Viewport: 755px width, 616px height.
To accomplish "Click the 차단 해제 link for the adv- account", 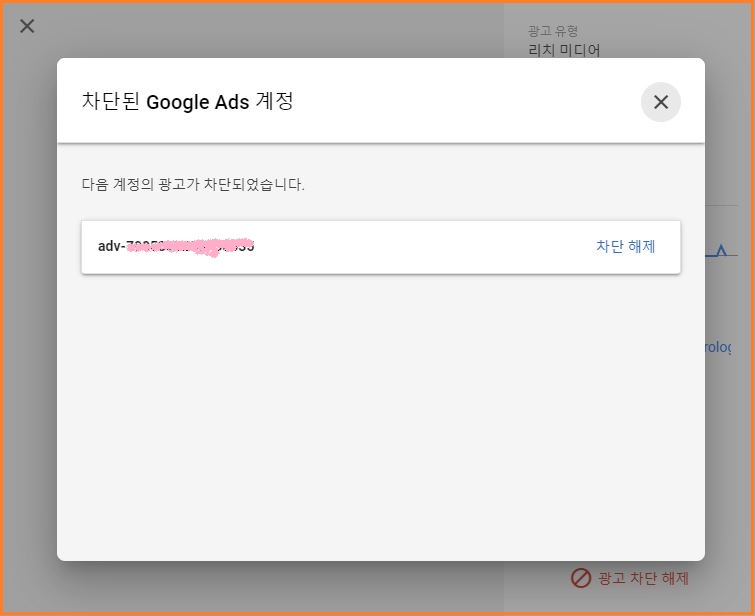I will coord(625,247).
